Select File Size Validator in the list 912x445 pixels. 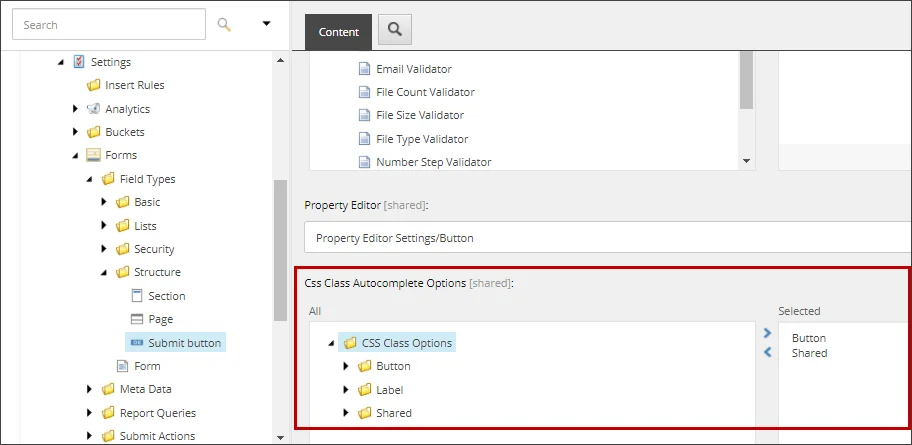420,115
